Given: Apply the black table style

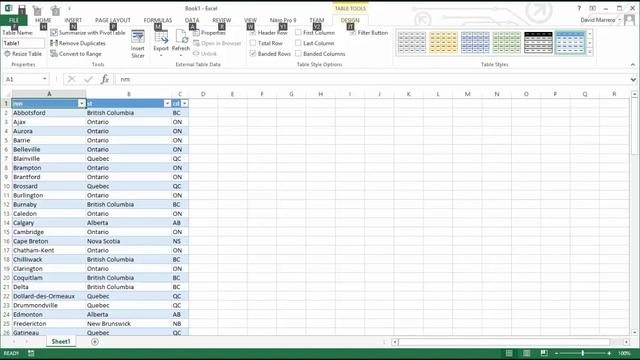Looking at the screenshot, I should click(x=538, y=42).
